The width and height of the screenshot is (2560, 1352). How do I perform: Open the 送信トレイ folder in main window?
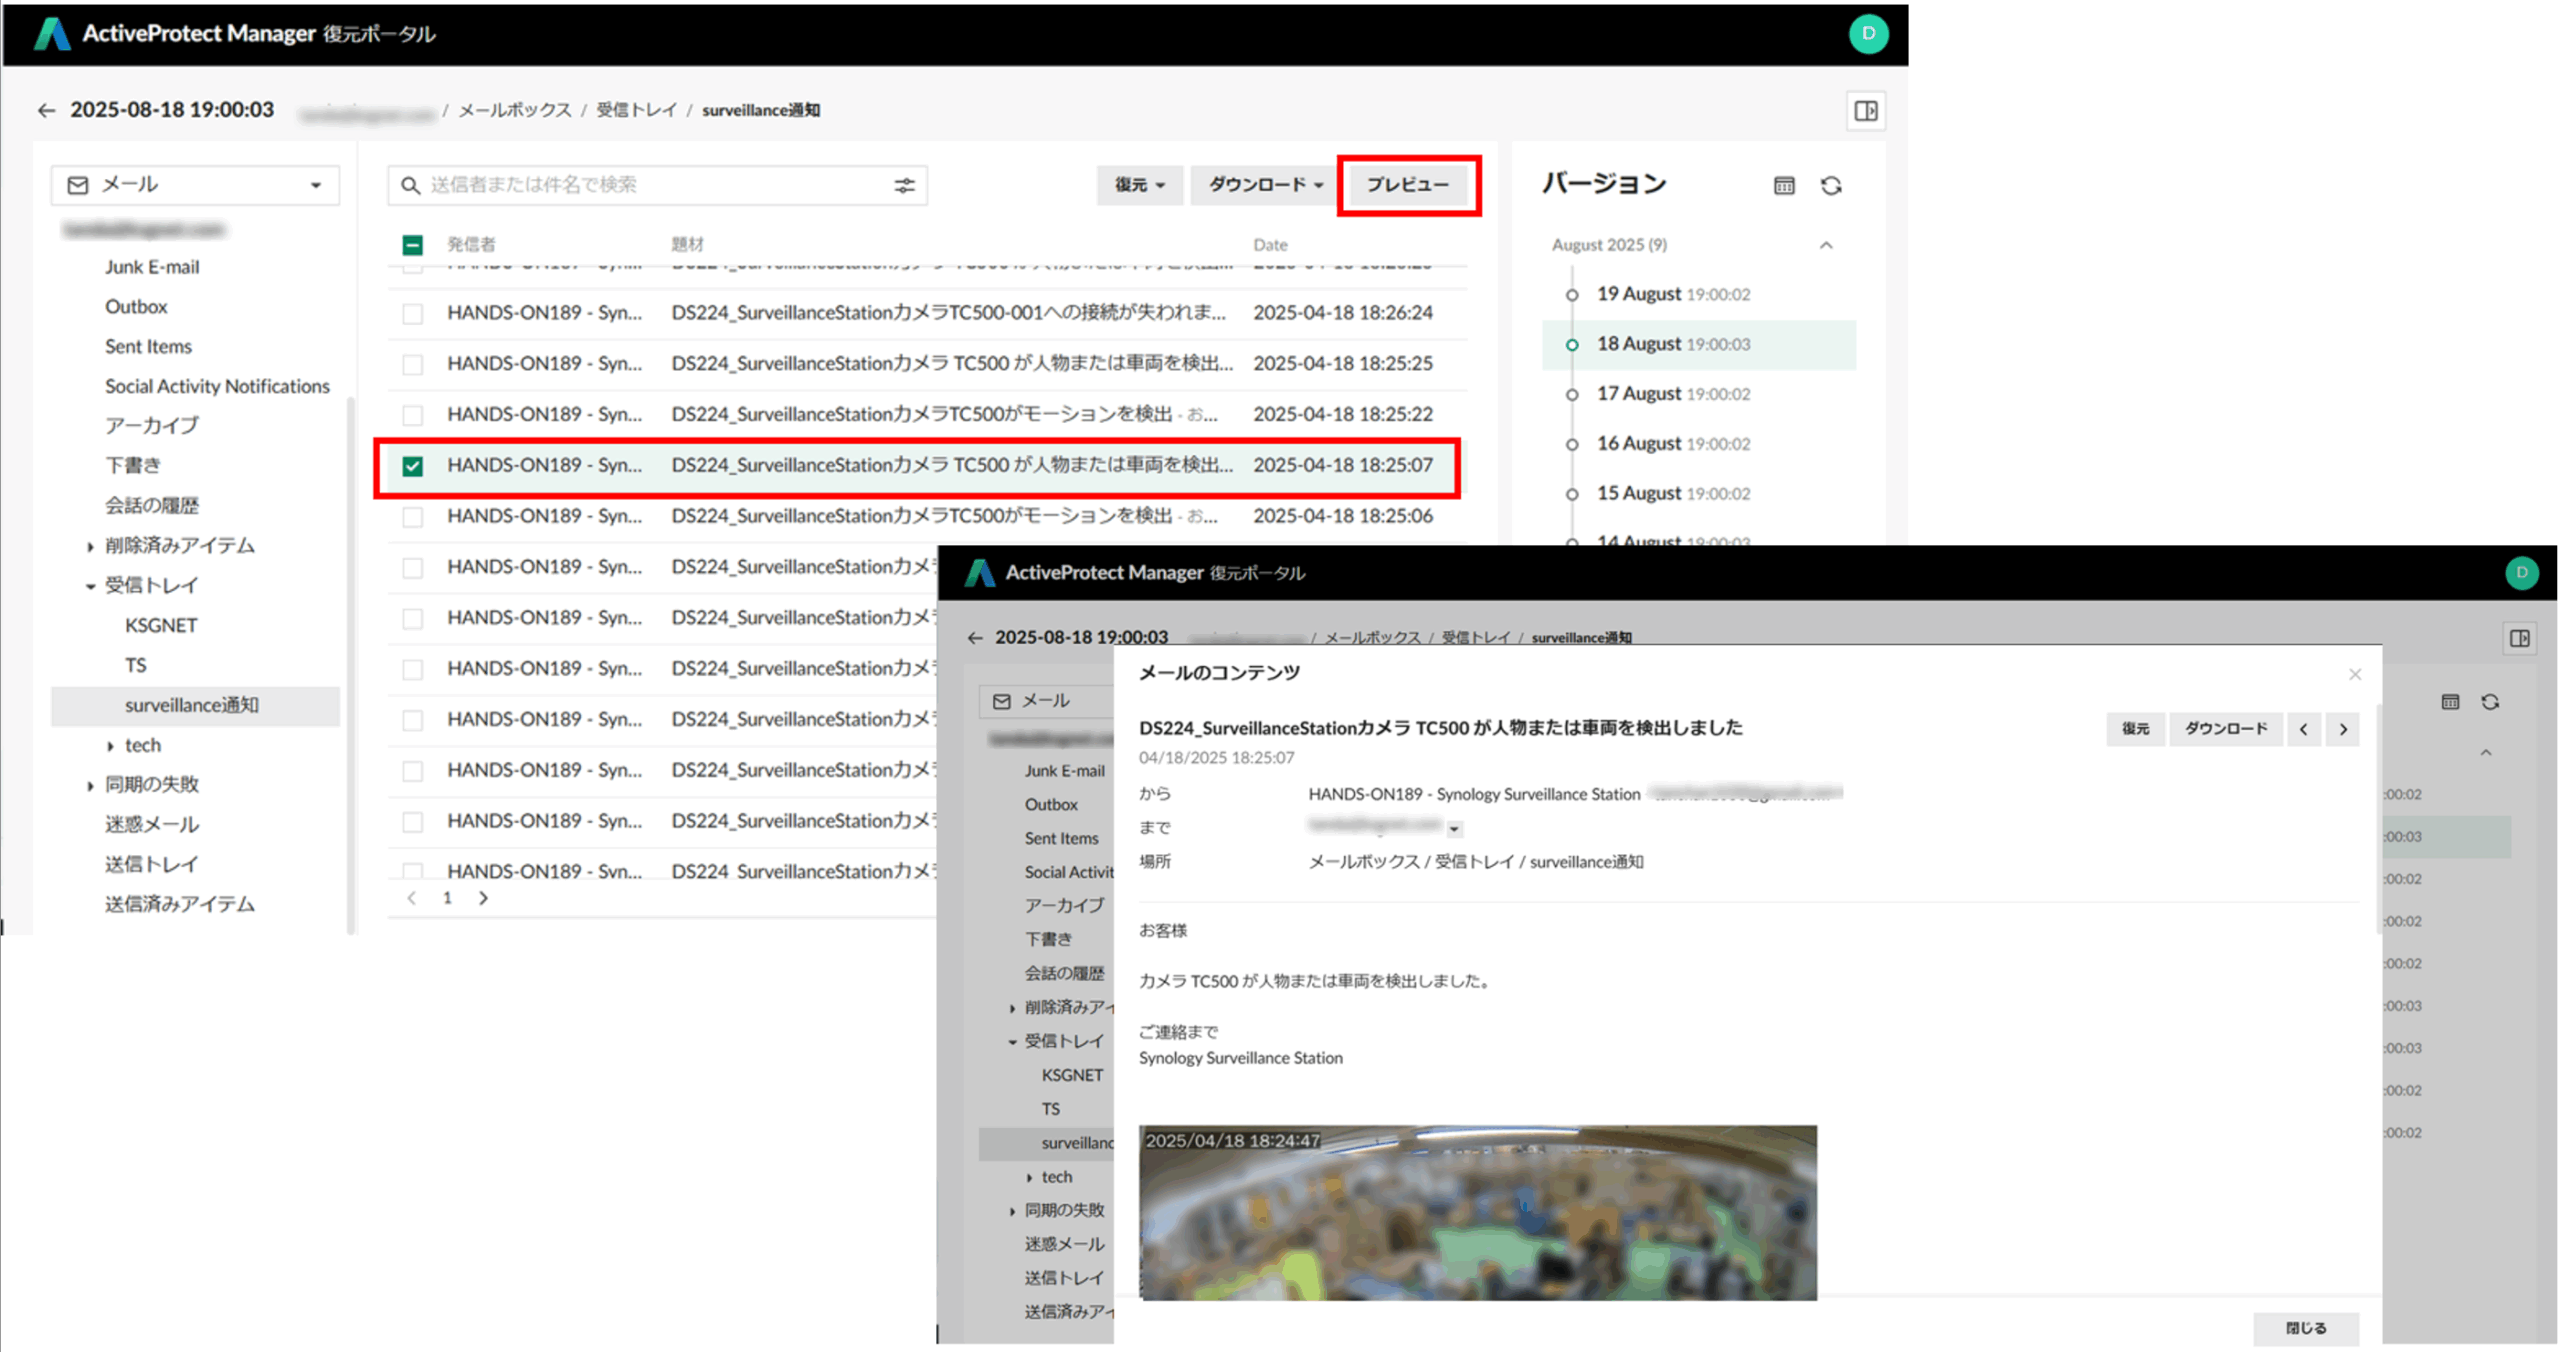point(152,864)
